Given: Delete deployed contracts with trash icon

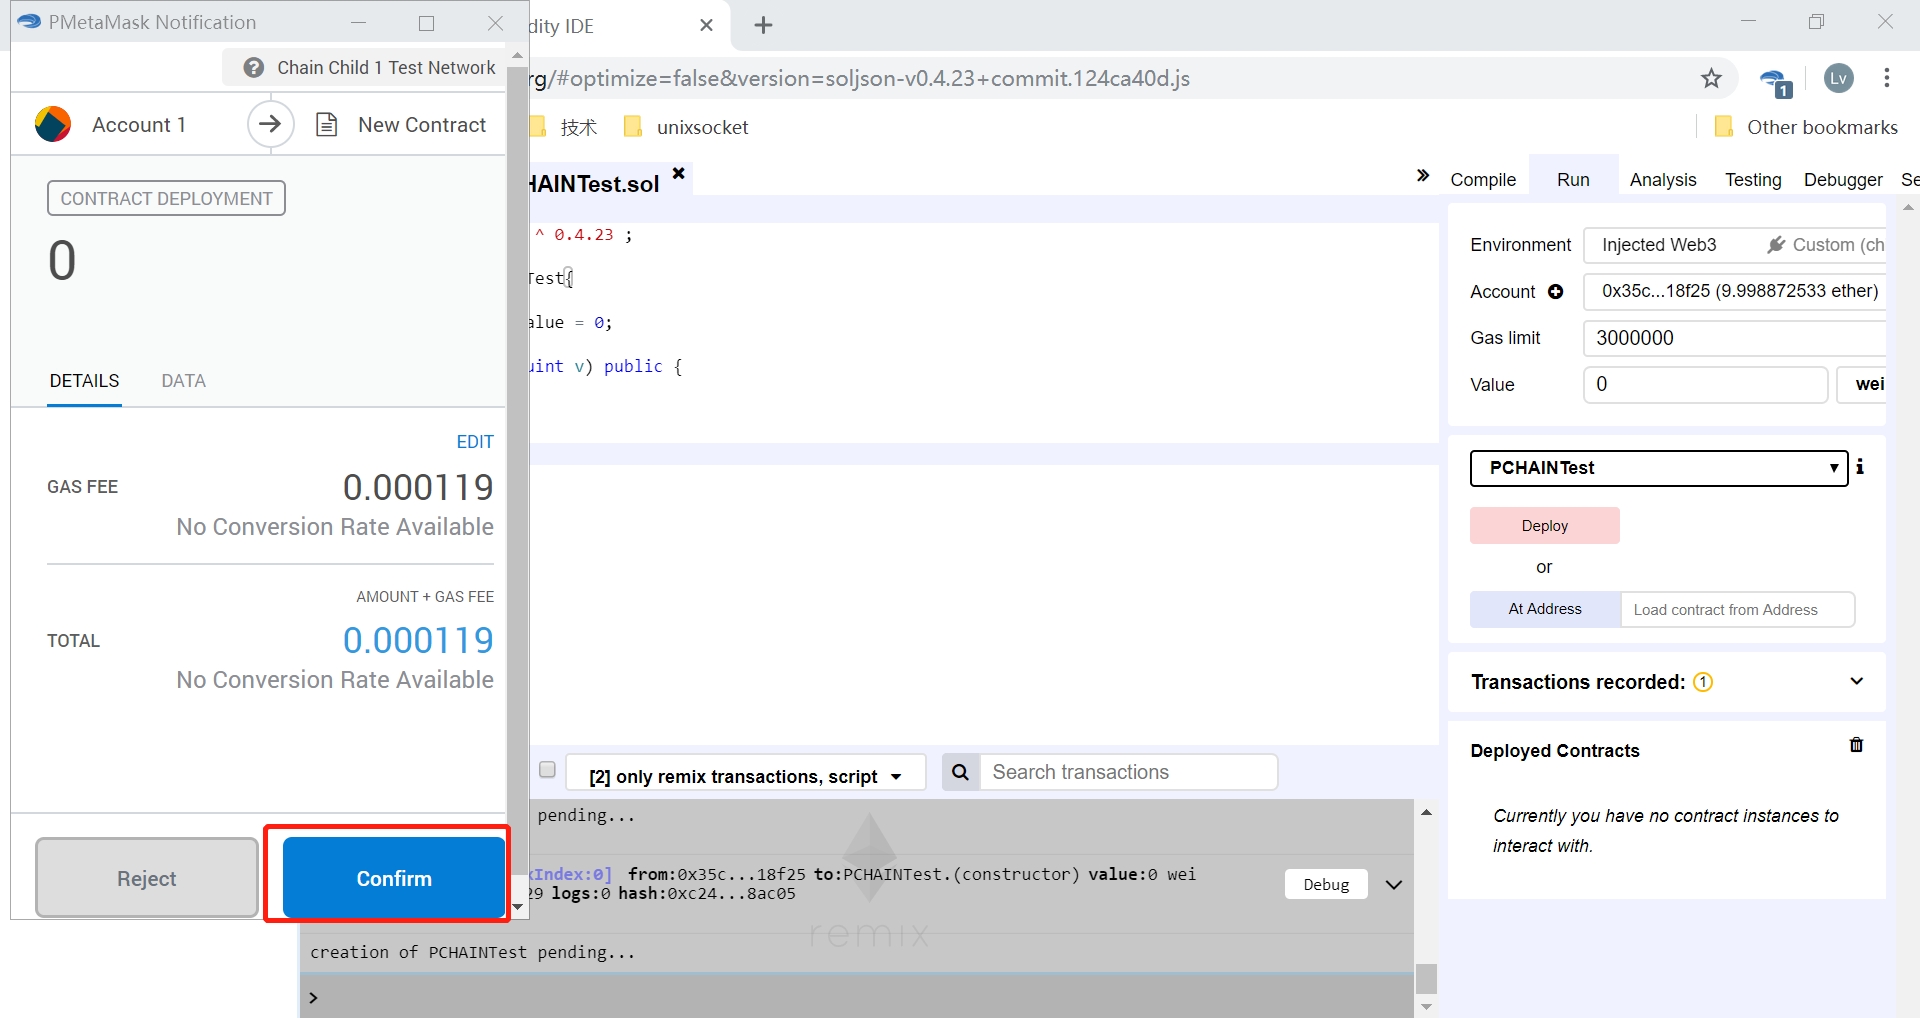Looking at the screenshot, I should [x=1856, y=745].
